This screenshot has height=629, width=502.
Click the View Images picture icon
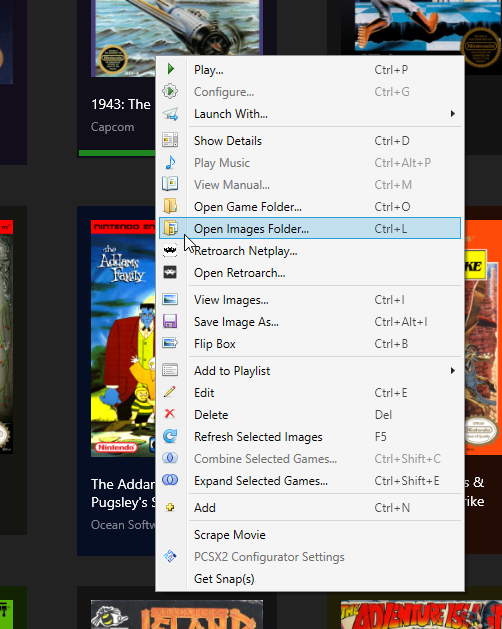[170, 299]
